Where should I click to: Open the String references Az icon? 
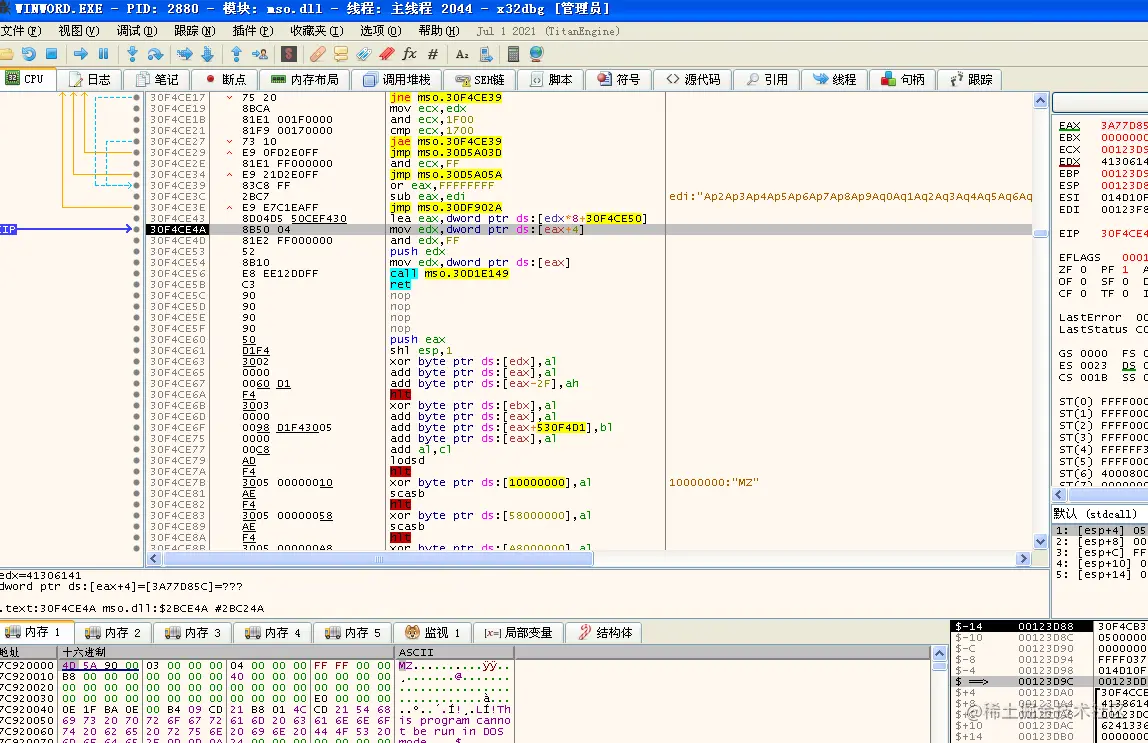(462, 53)
